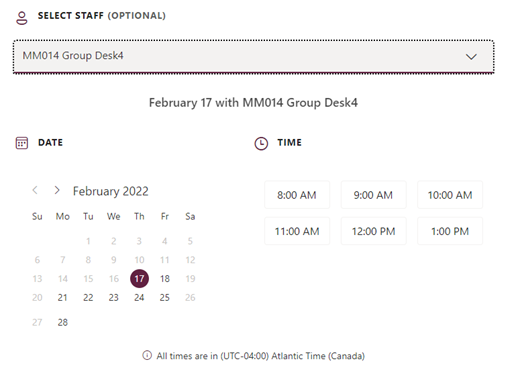Screen dimensions: 528x384
Task: Open the MM014 Group Desk4 combo box
Action: [x=254, y=57]
